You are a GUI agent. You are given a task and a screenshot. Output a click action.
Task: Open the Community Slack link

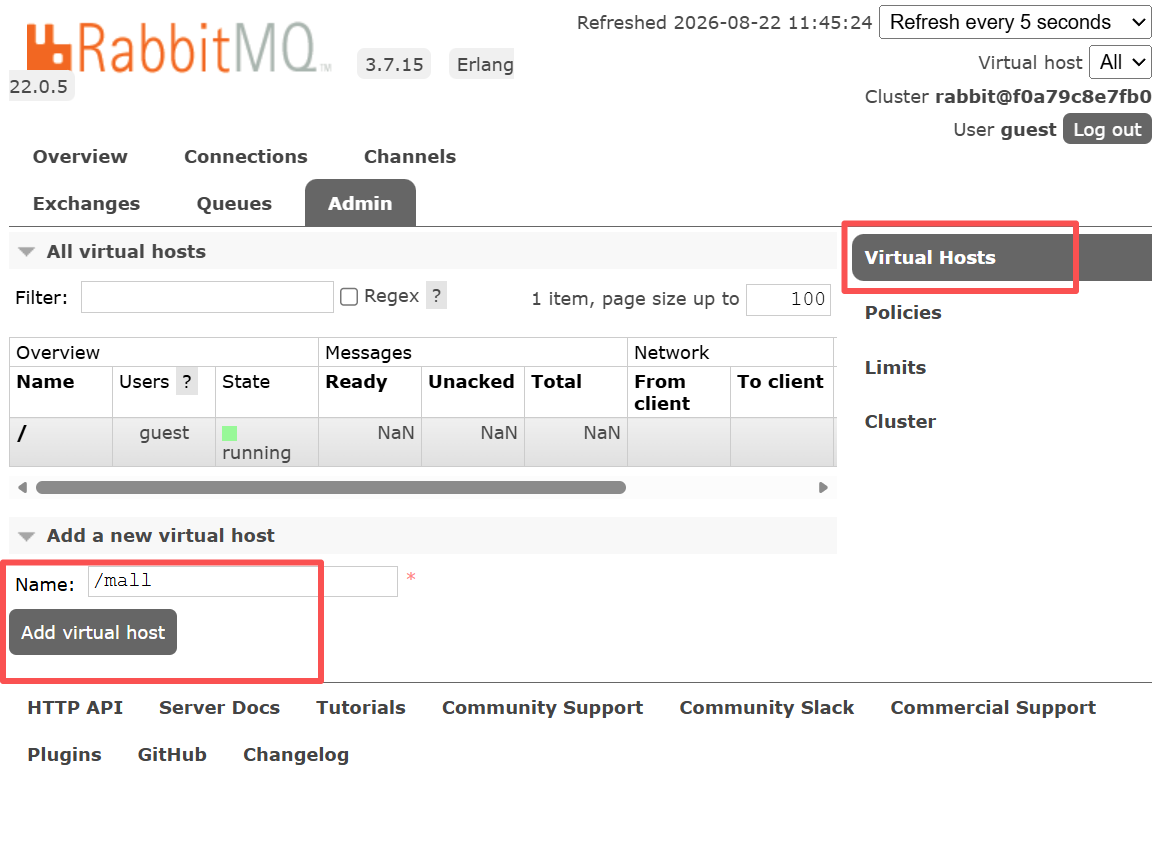click(766, 708)
